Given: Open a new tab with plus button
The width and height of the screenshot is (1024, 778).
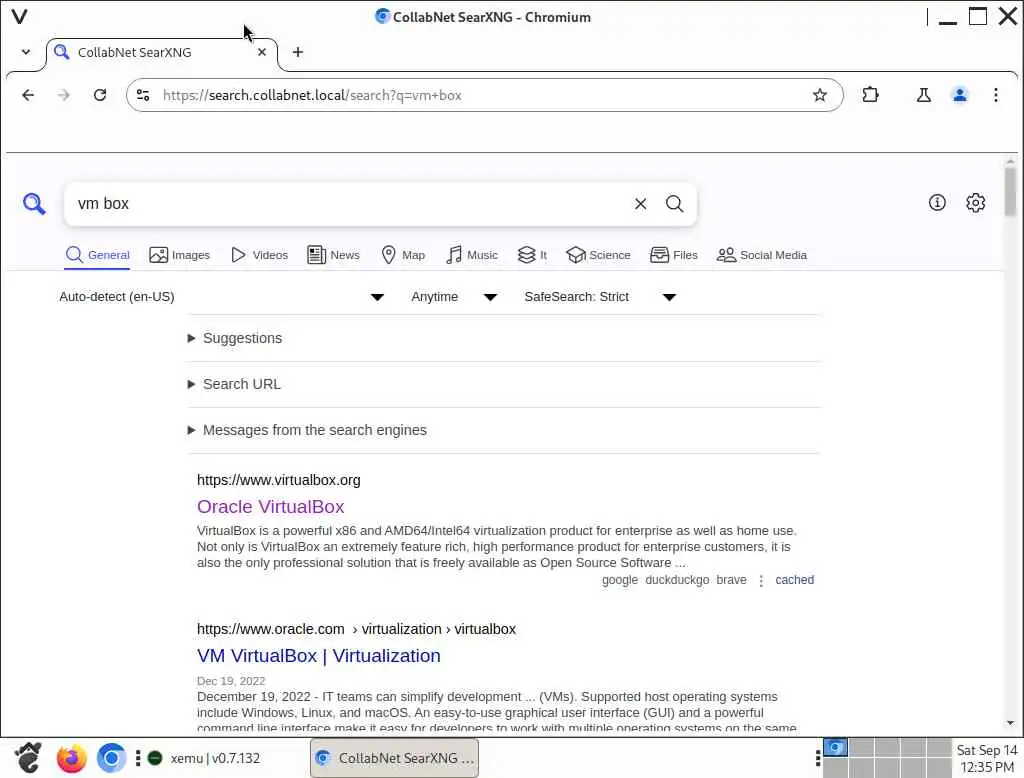Looking at the screenshot, I should tap(298, 52).
